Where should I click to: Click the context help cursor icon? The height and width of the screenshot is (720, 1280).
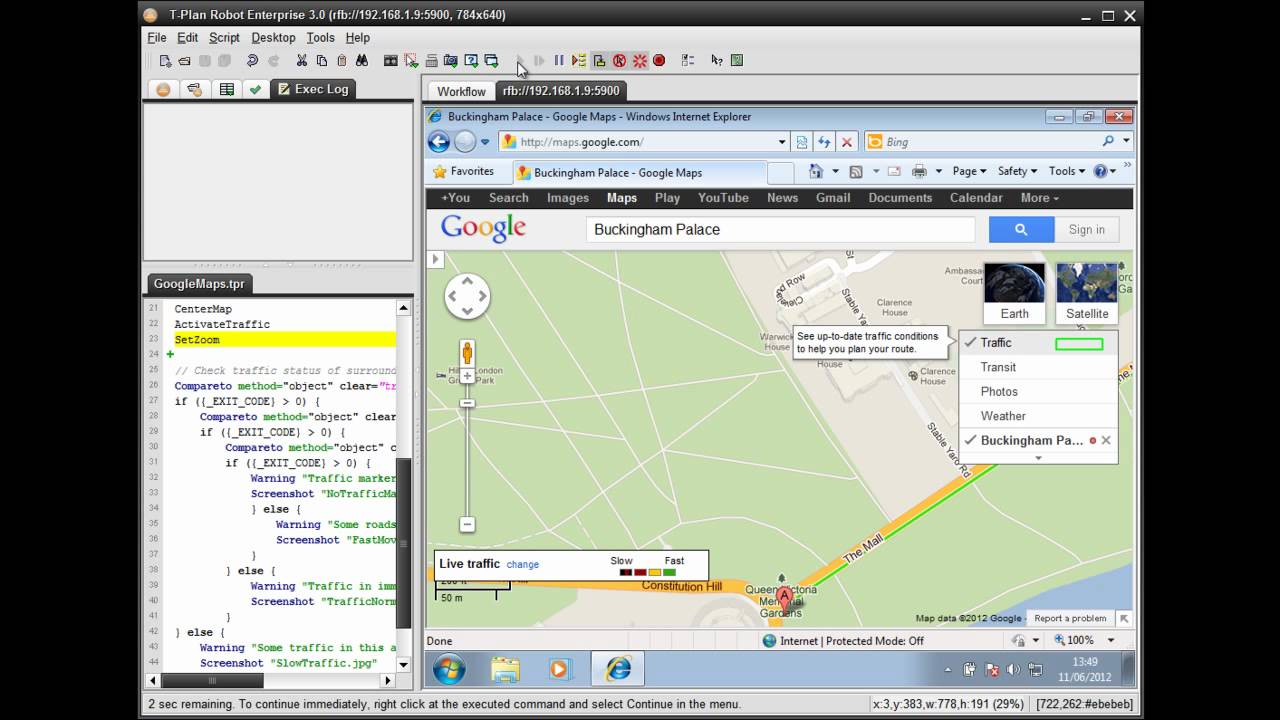click(x=716, y=61)
